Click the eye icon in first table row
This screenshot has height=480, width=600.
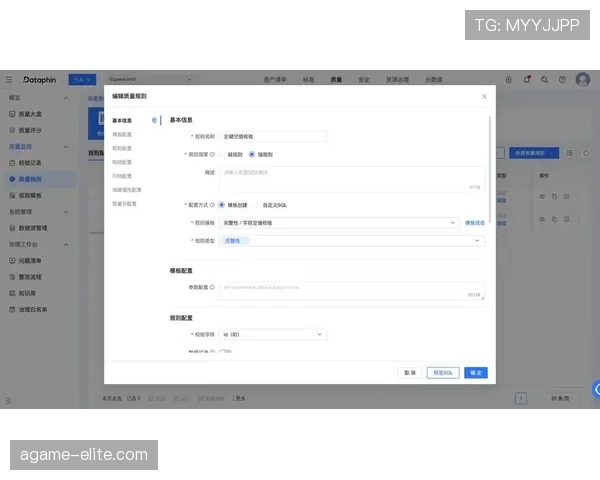[x=542, y=196]
